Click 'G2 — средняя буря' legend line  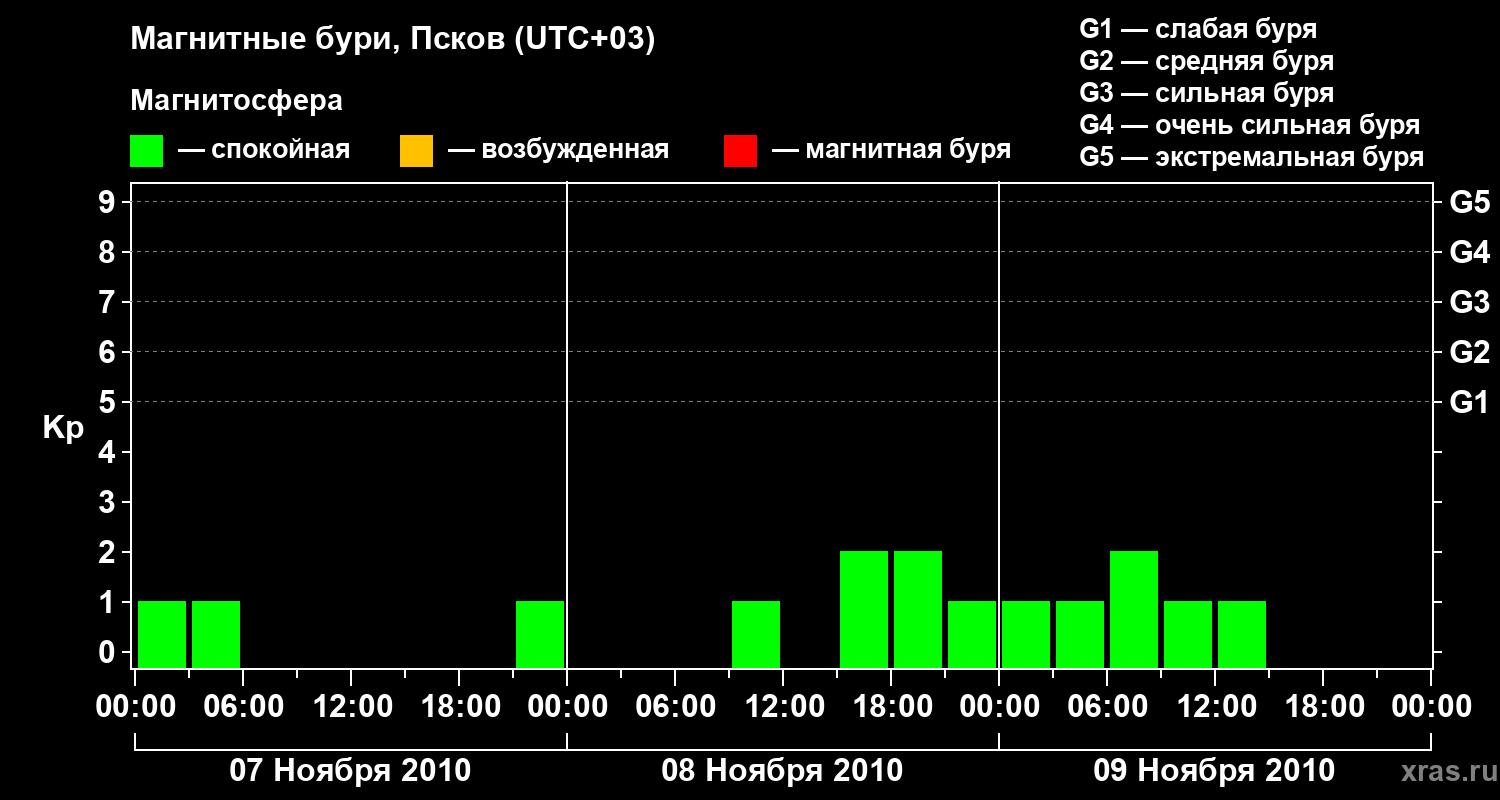[1207, 61]
